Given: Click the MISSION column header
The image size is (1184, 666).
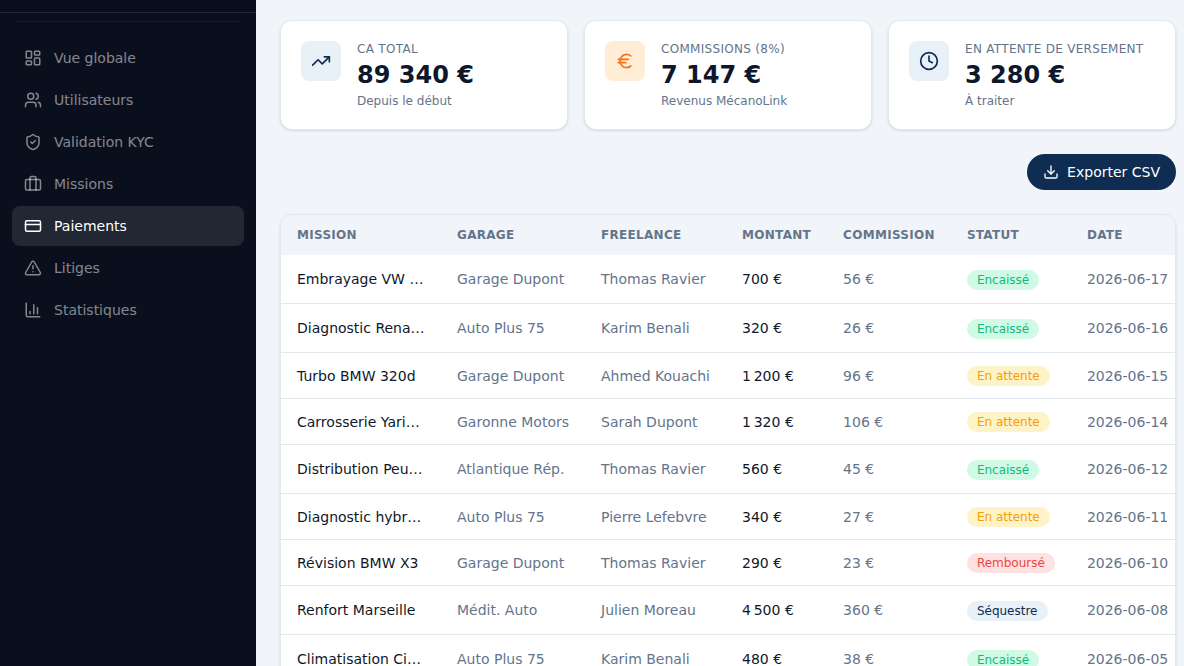Looking at the screenshot, I should (326, 235).
